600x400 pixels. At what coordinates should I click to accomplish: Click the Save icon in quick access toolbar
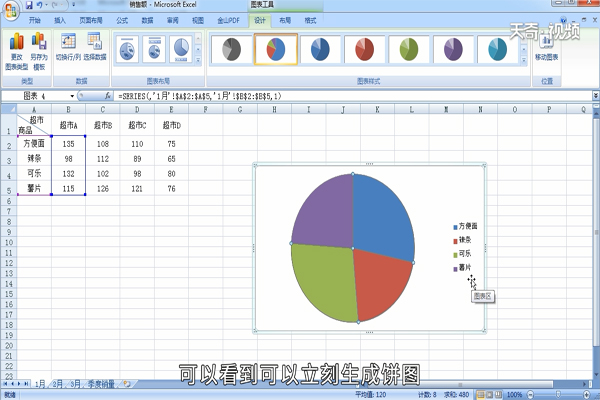tap(29, 5)
